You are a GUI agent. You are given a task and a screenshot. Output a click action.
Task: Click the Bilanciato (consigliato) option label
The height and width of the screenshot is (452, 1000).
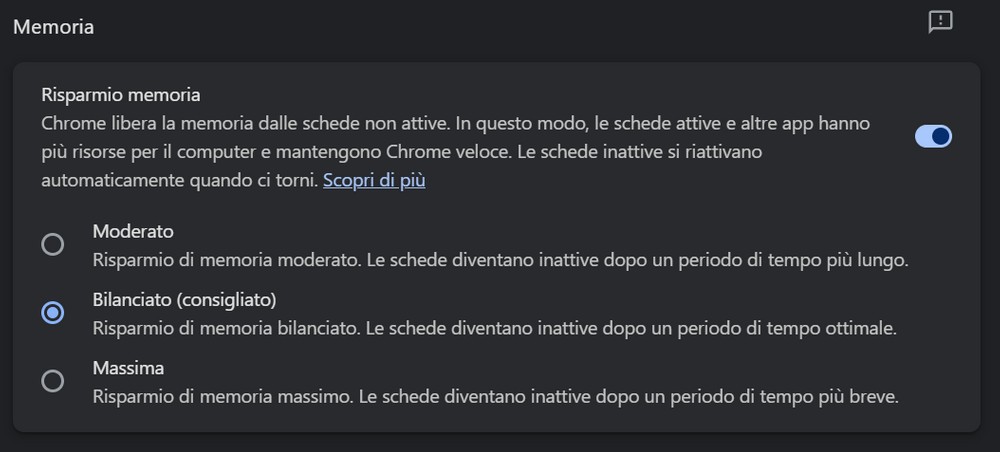tap(184, 299)
